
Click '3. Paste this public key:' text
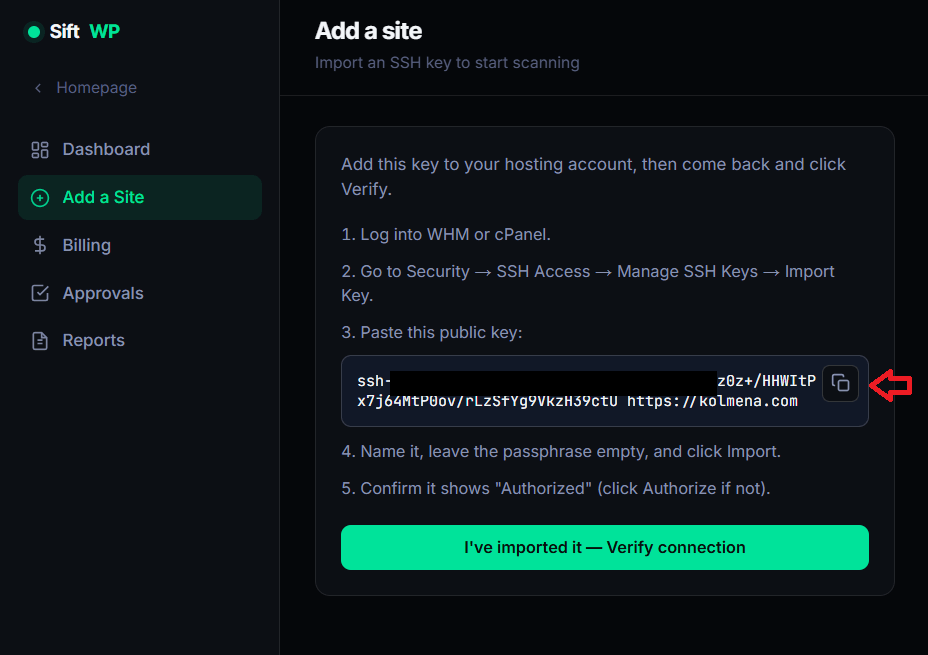tap(431, 333)
